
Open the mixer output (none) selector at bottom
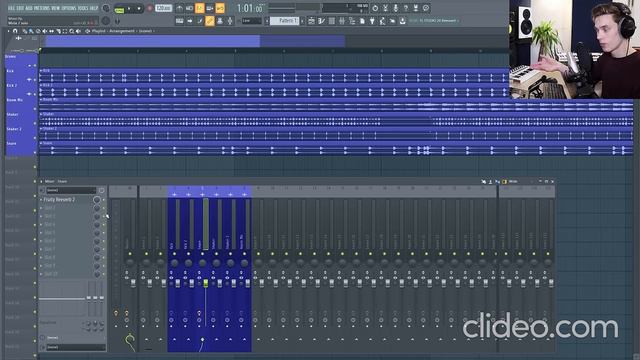[x=76, y=347]
